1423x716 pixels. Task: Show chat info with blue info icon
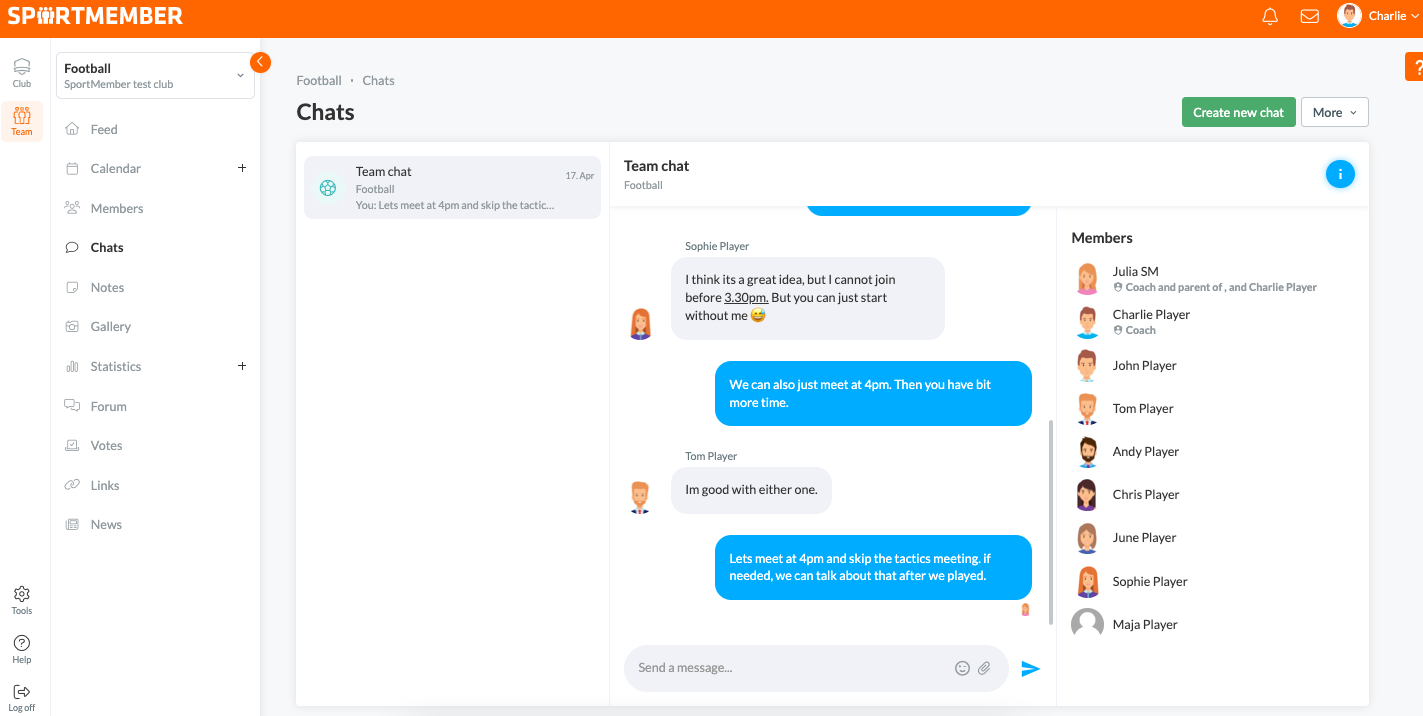point(1340,174)
